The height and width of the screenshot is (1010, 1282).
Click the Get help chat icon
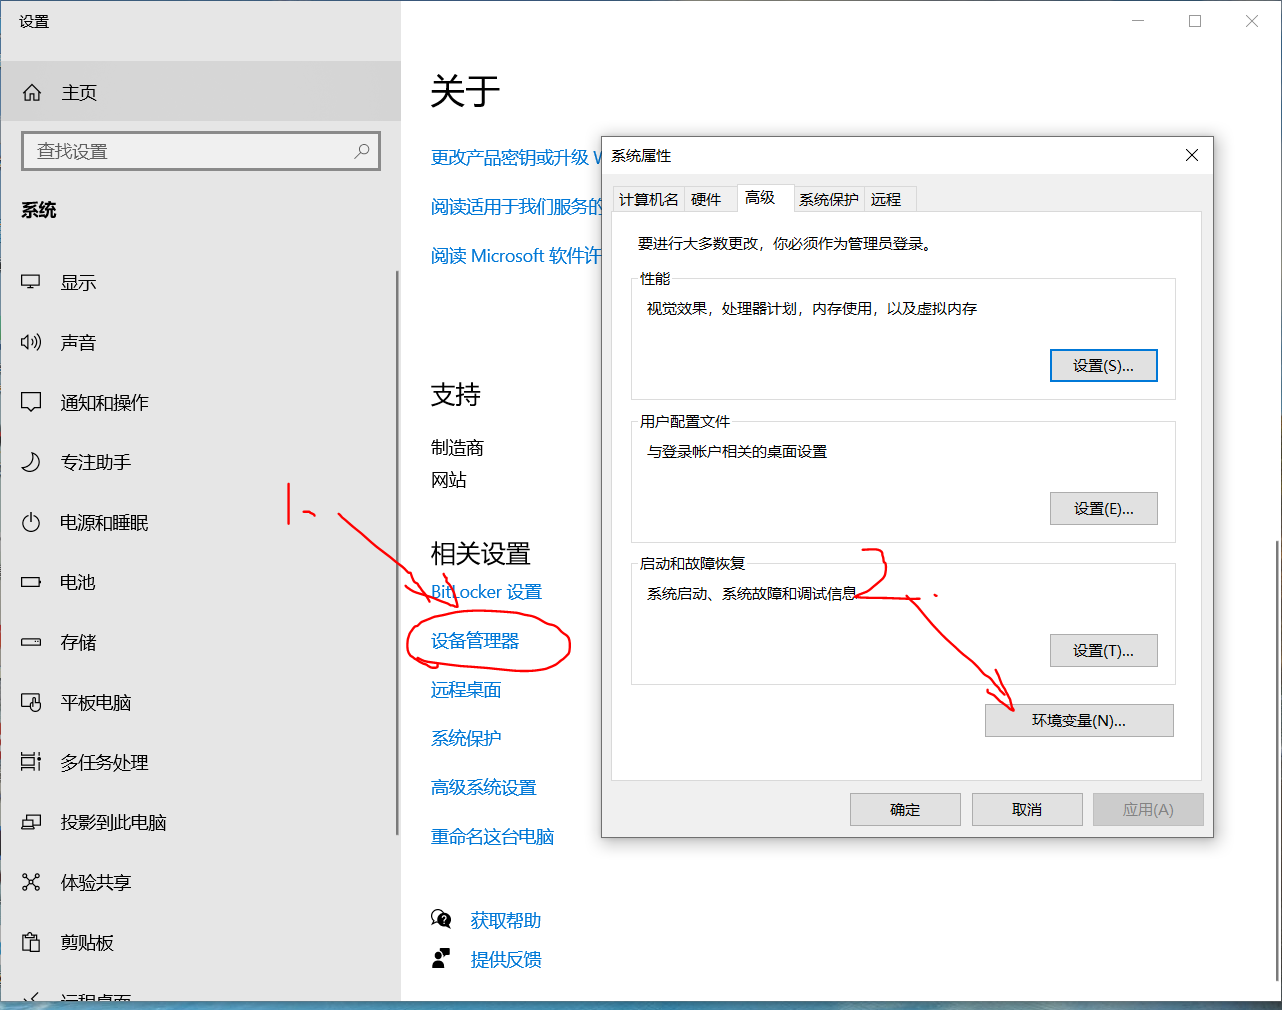click(x=441, y=919)
